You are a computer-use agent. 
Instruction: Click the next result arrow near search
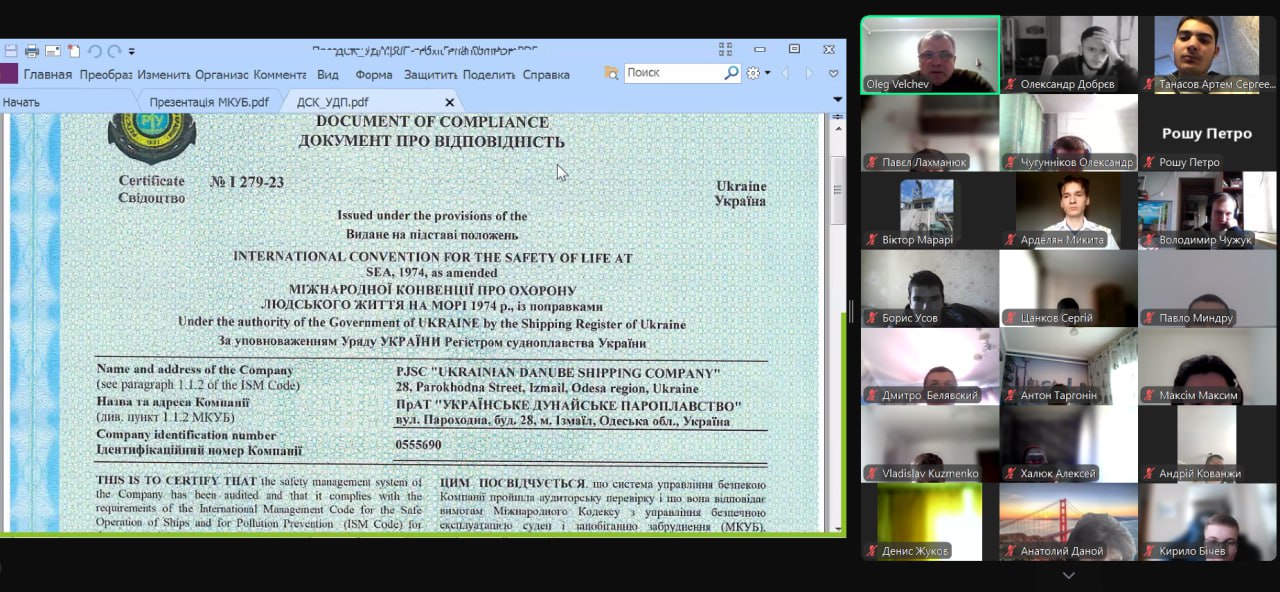click(x=809, y=73)
